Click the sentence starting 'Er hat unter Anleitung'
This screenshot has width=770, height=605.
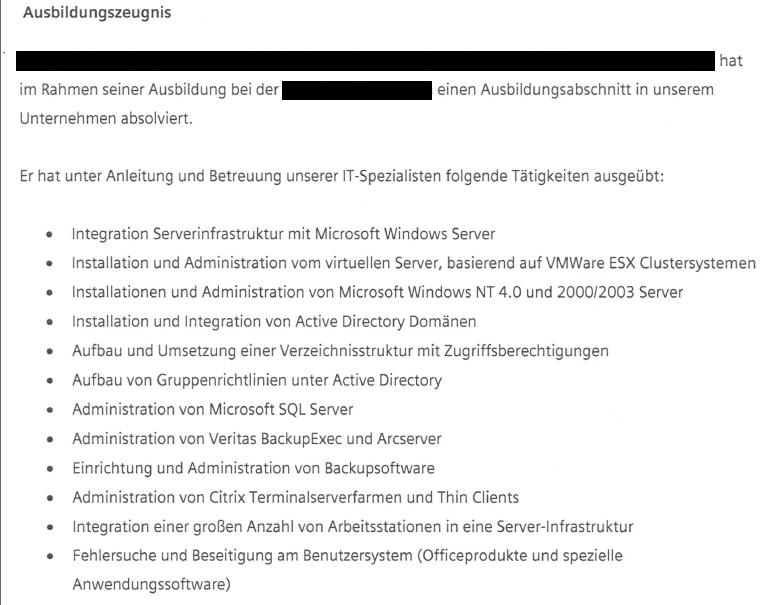tap(342, 176)
